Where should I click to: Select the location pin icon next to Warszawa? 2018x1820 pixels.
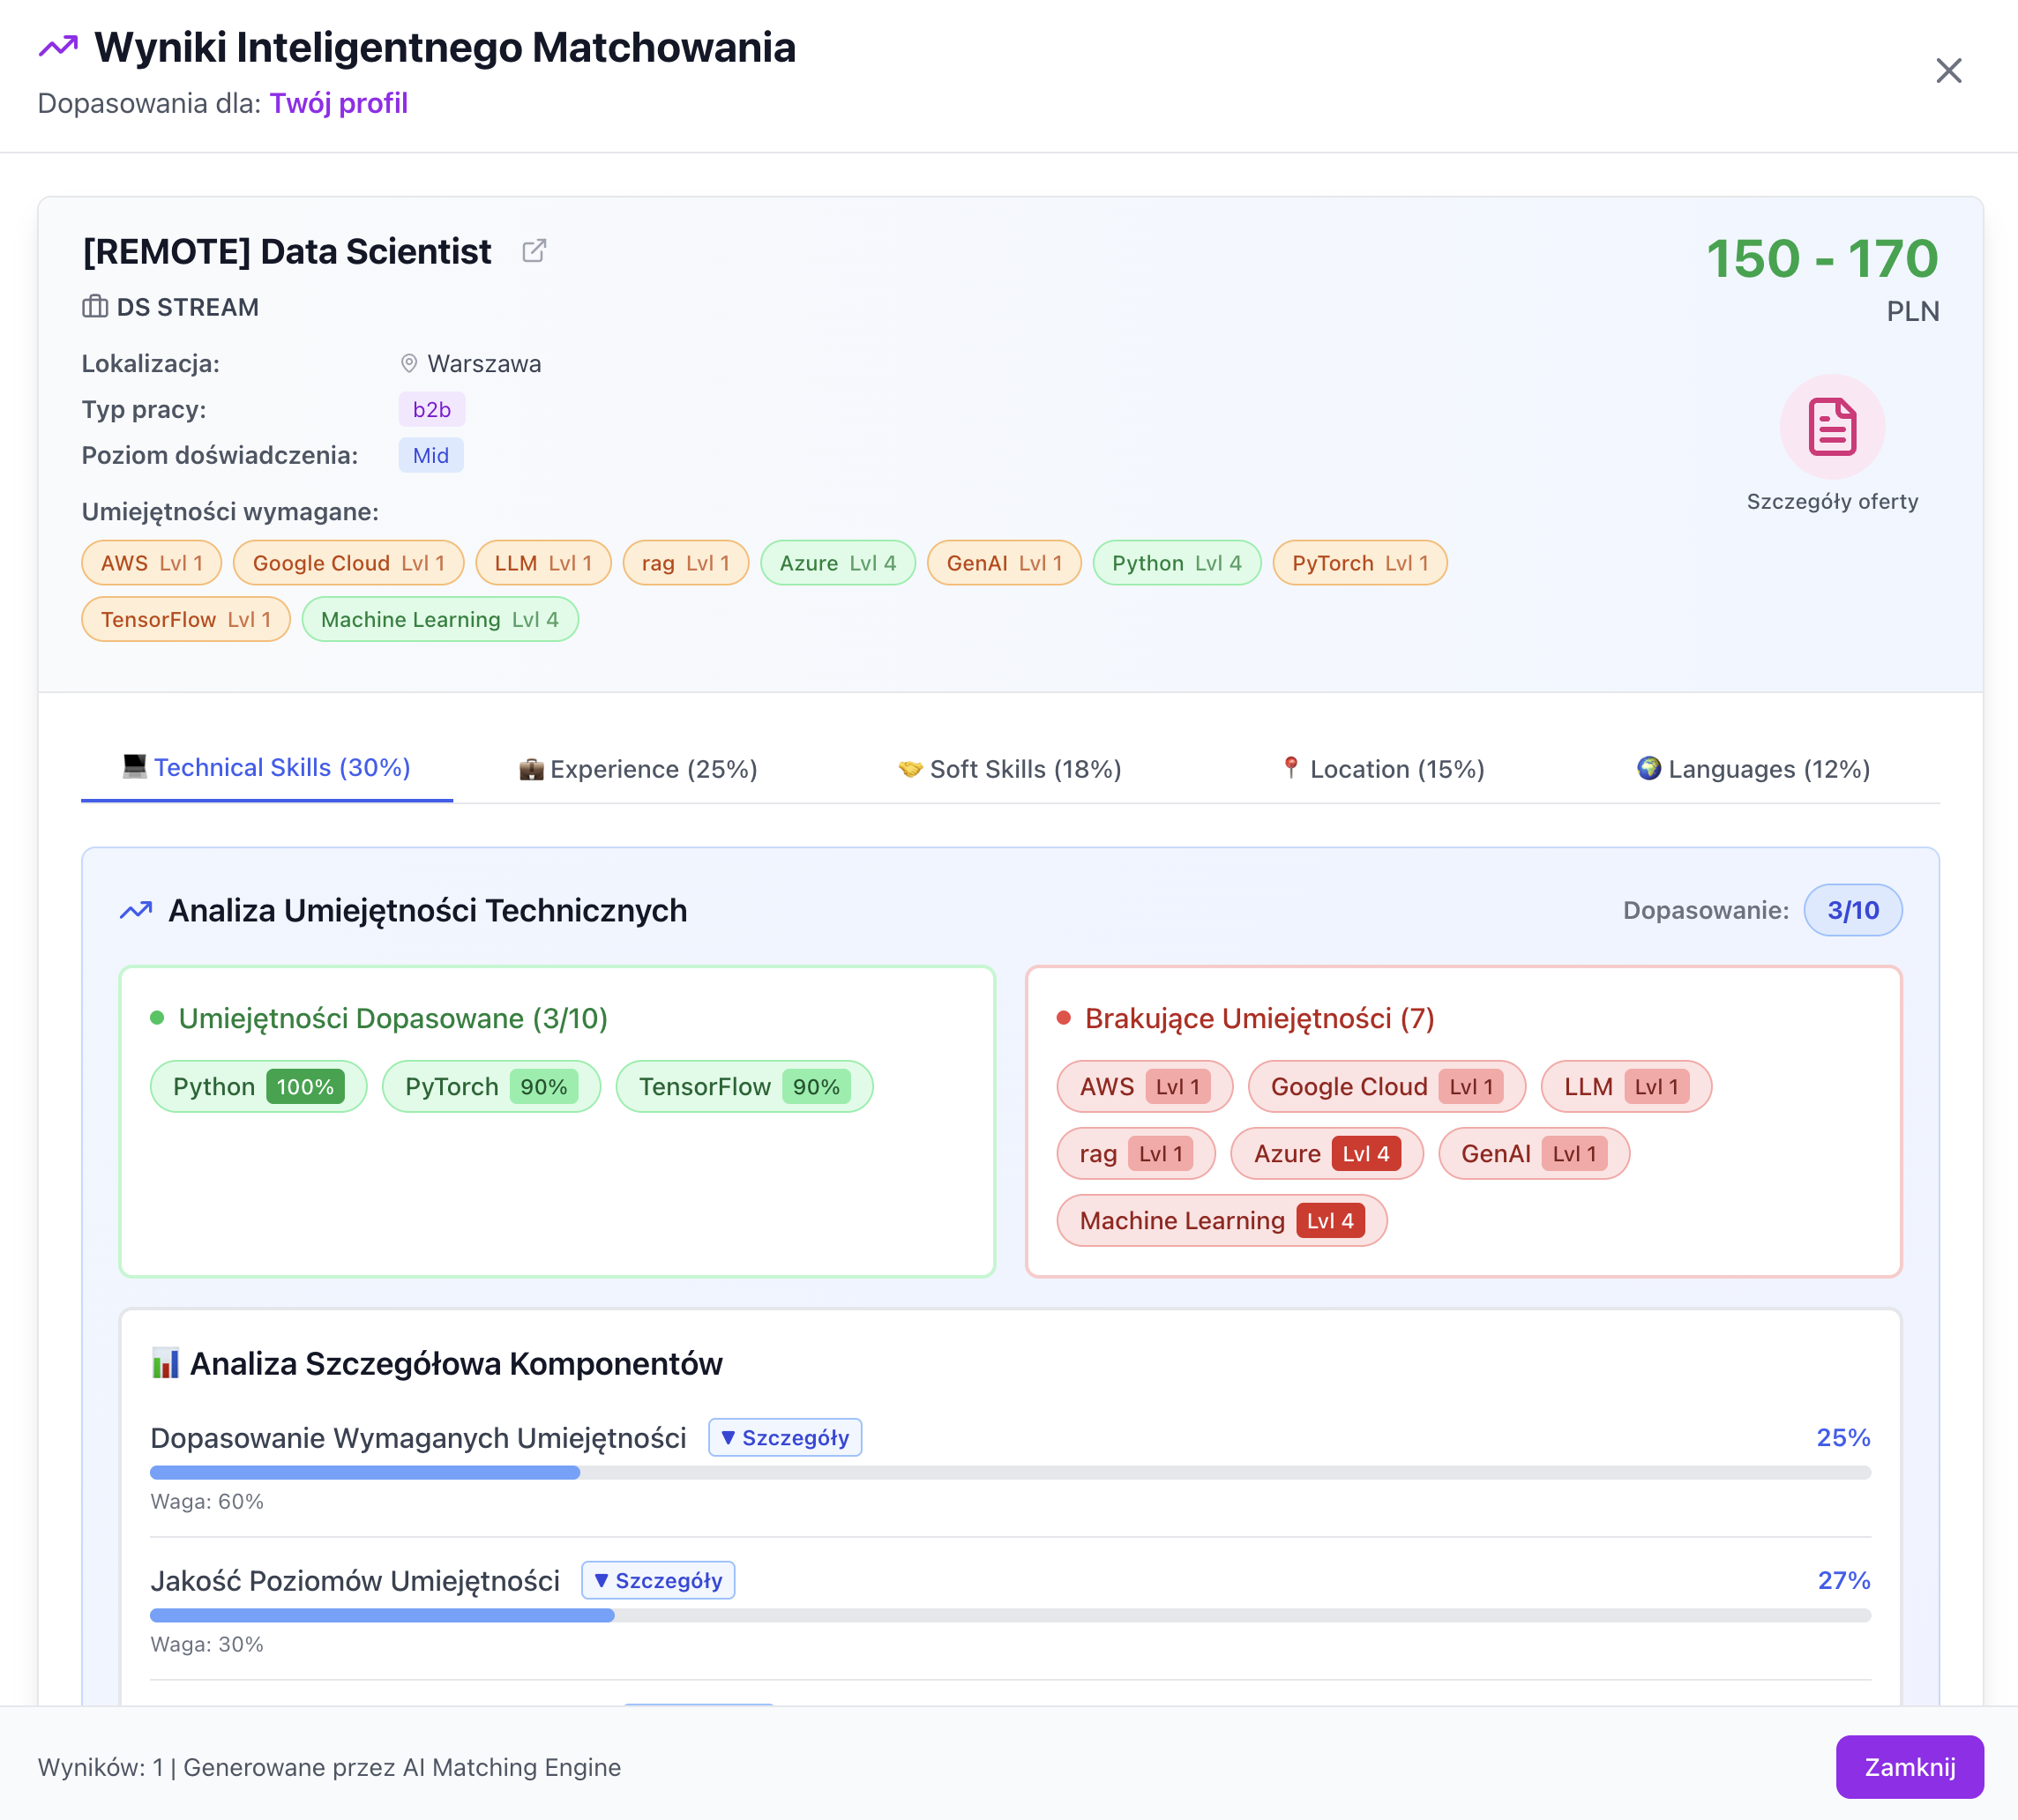(x=408, y=363)
